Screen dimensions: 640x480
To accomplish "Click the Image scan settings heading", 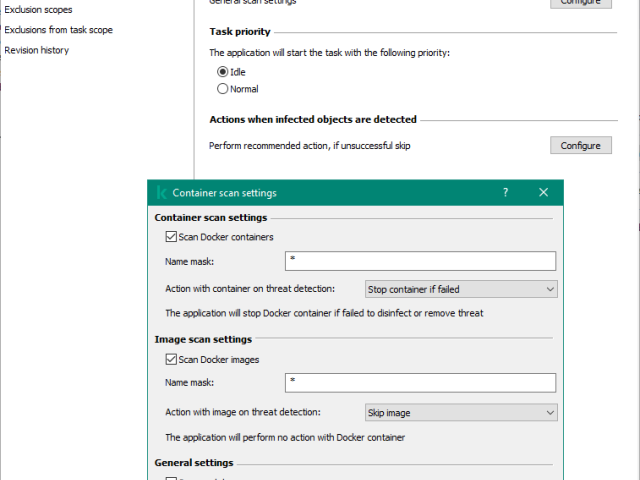I will [x=203, y=340].
